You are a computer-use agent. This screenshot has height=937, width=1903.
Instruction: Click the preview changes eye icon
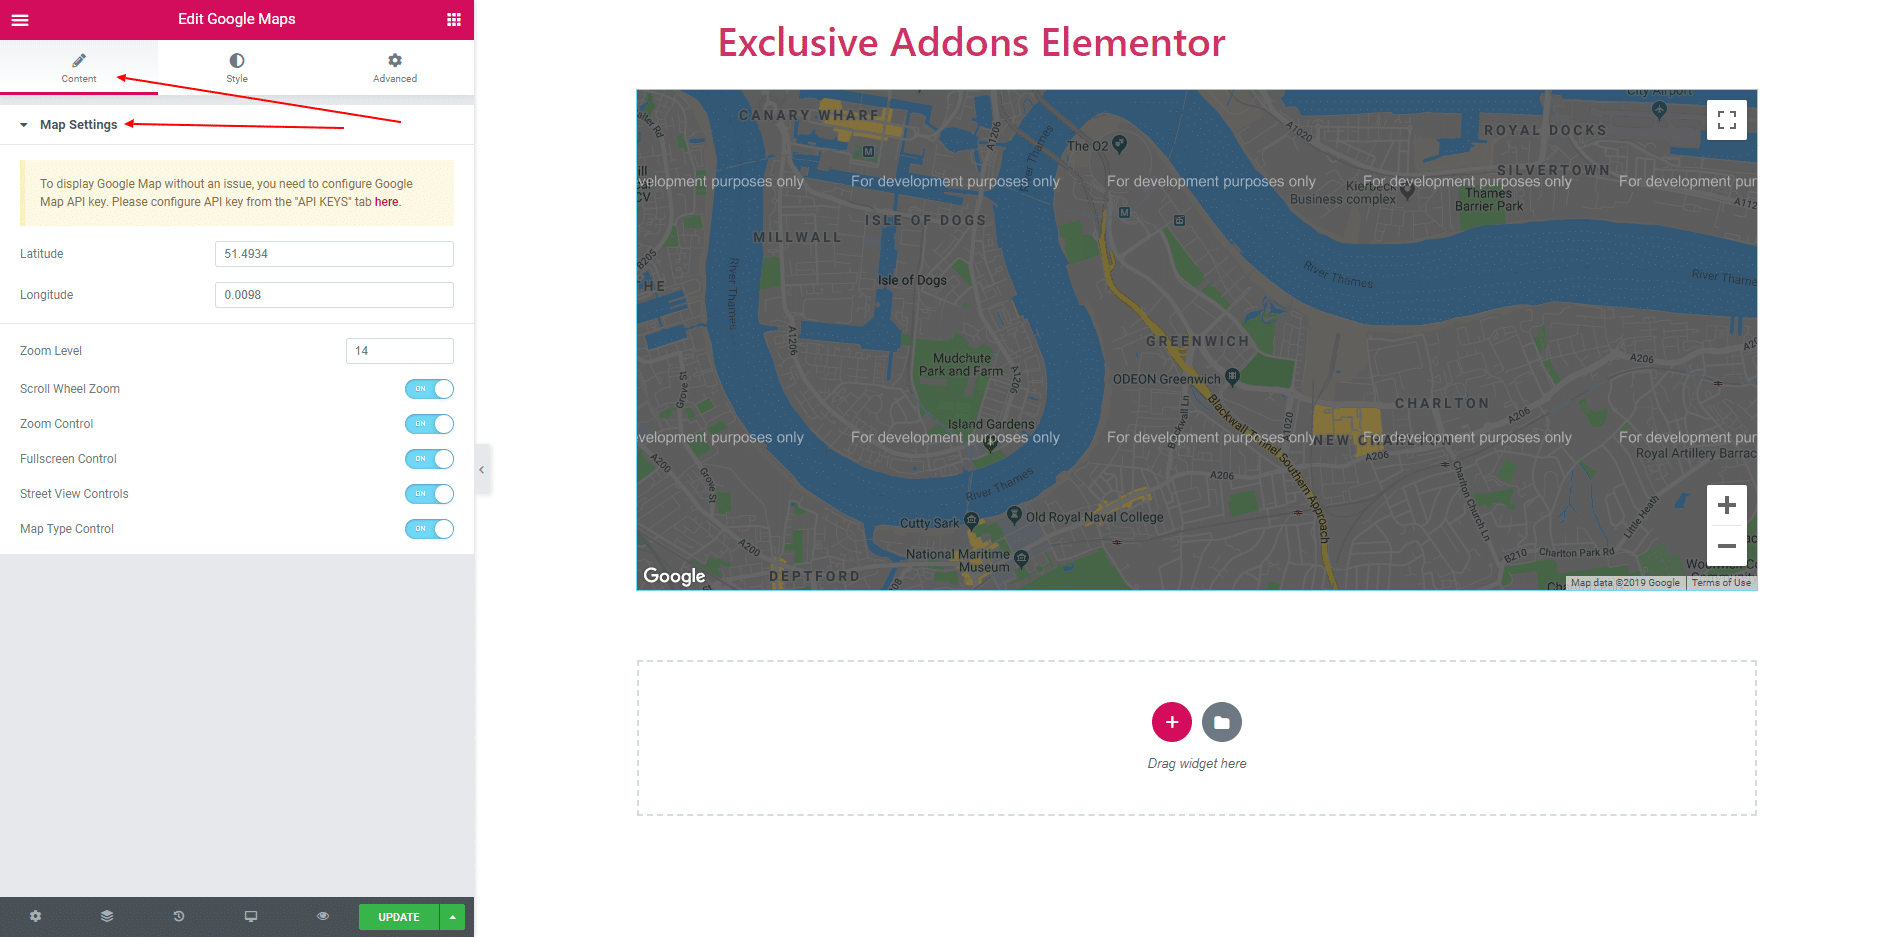(323, 916)
